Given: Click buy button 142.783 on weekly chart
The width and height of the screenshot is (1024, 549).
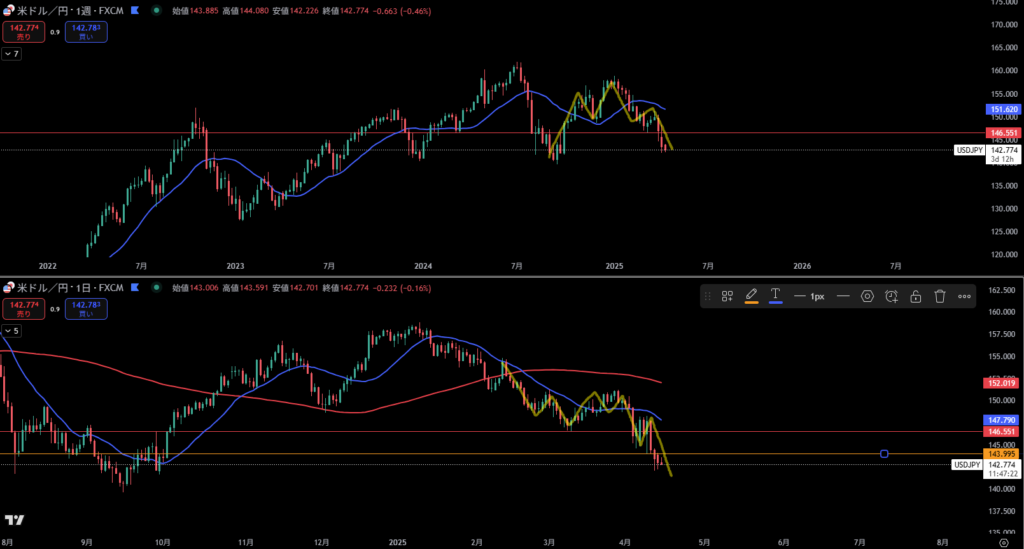Looking at the screenshot, I should click(86, 32).
